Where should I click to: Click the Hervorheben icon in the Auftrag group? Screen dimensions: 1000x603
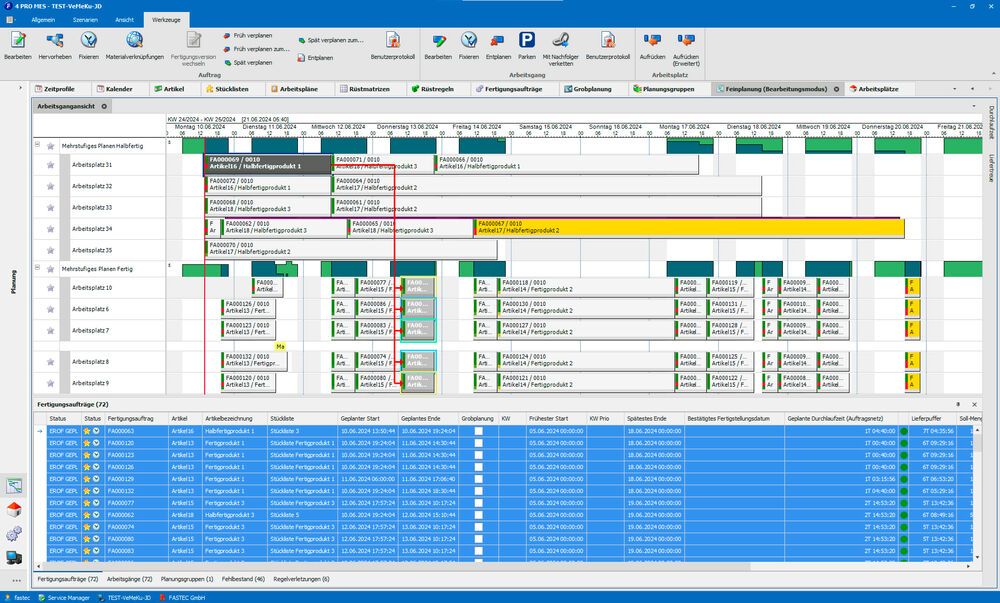coord(54,40)
